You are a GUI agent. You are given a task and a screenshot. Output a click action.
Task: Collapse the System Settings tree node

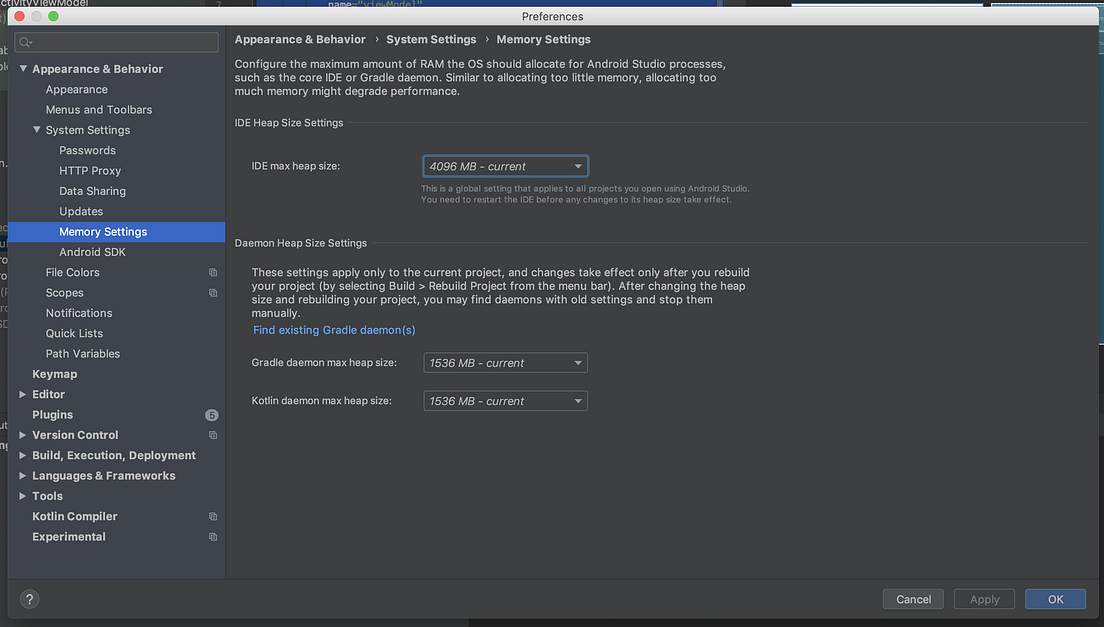37,129
